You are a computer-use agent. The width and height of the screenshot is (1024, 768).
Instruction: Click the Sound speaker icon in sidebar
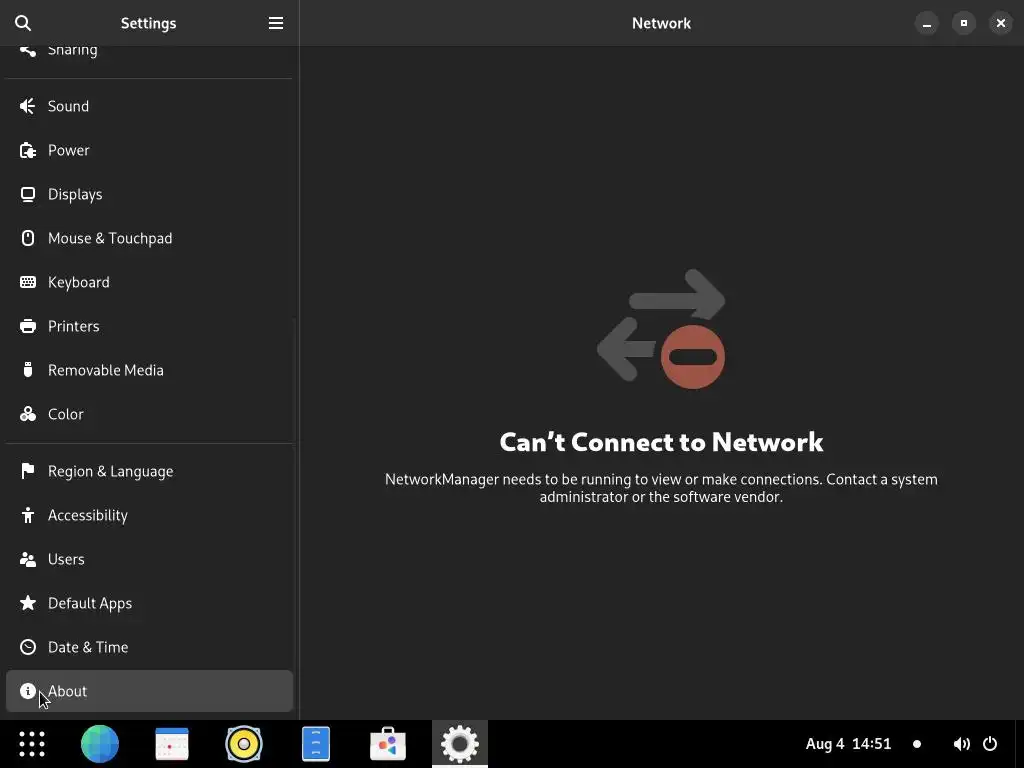(x=27, y=106)
